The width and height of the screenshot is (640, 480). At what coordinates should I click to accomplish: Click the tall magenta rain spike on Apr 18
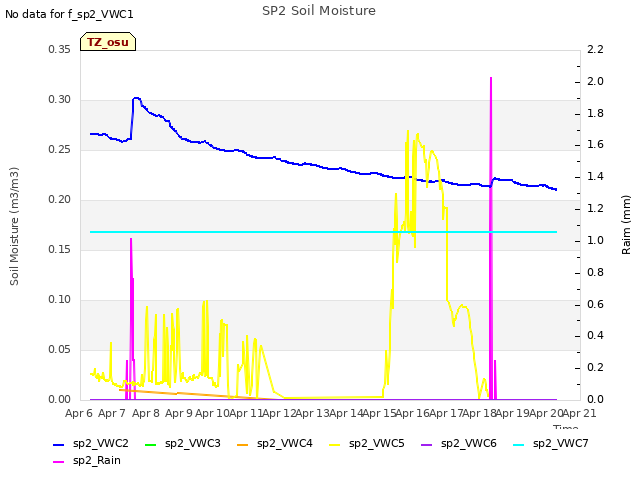pos(491,237)
